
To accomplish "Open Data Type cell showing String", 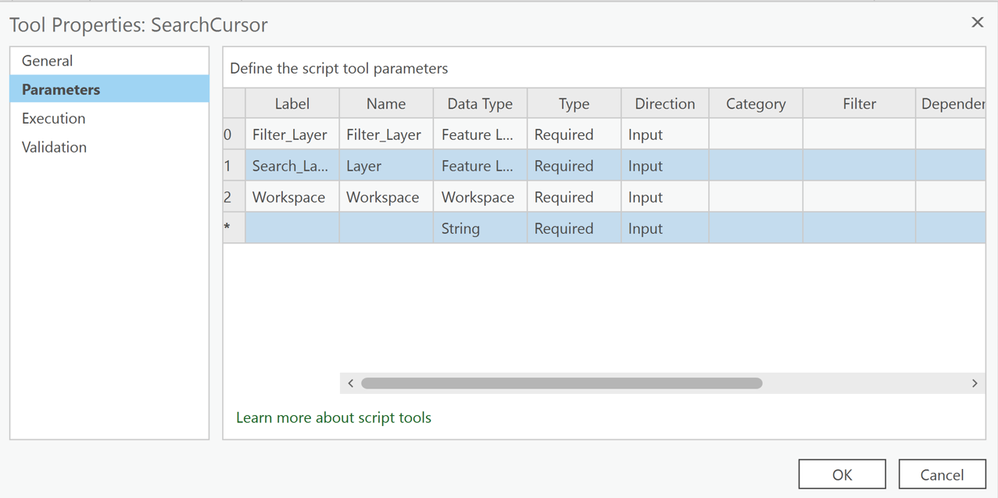I will click(x=479, y=229).
